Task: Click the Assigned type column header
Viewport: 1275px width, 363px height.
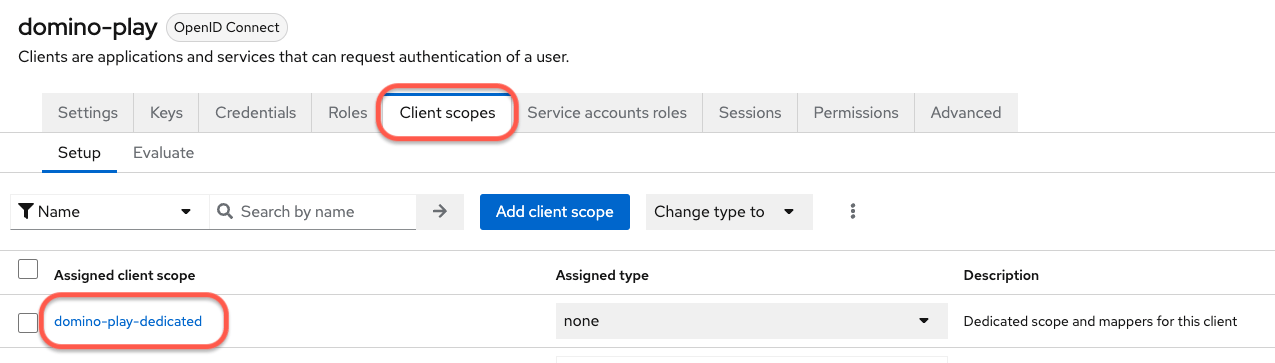Action: click(x=602, y=275)
